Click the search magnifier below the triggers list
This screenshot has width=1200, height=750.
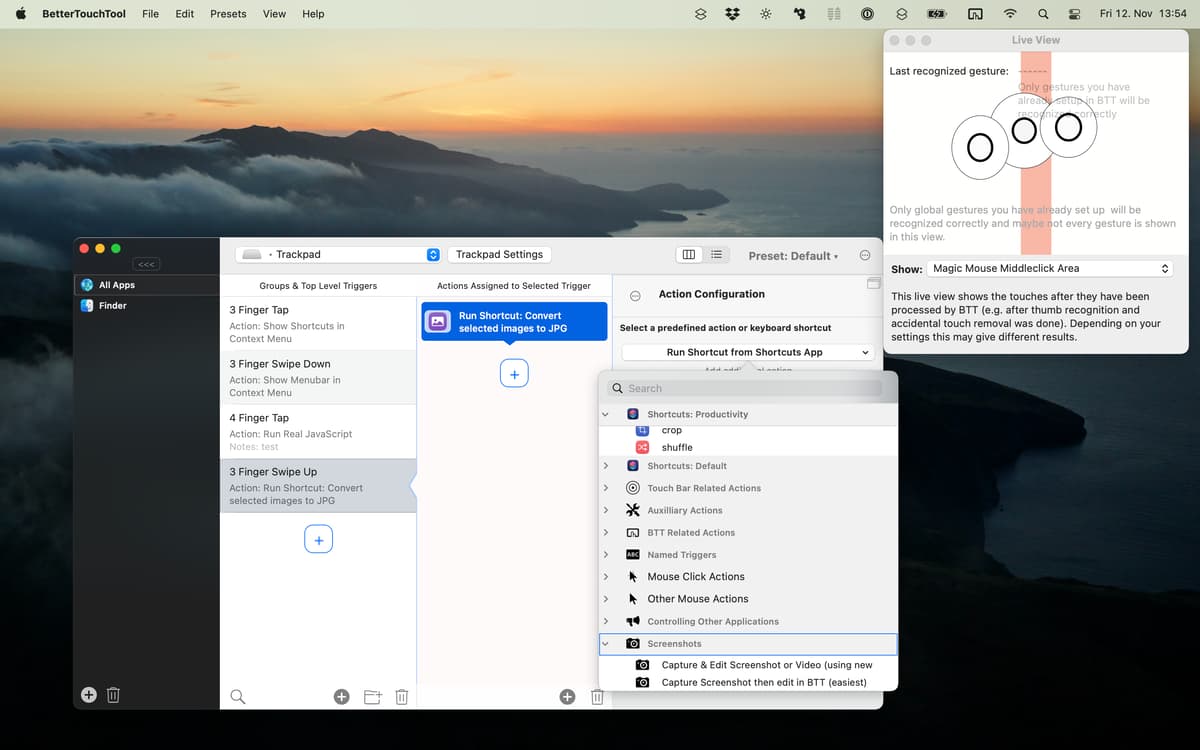238,697
